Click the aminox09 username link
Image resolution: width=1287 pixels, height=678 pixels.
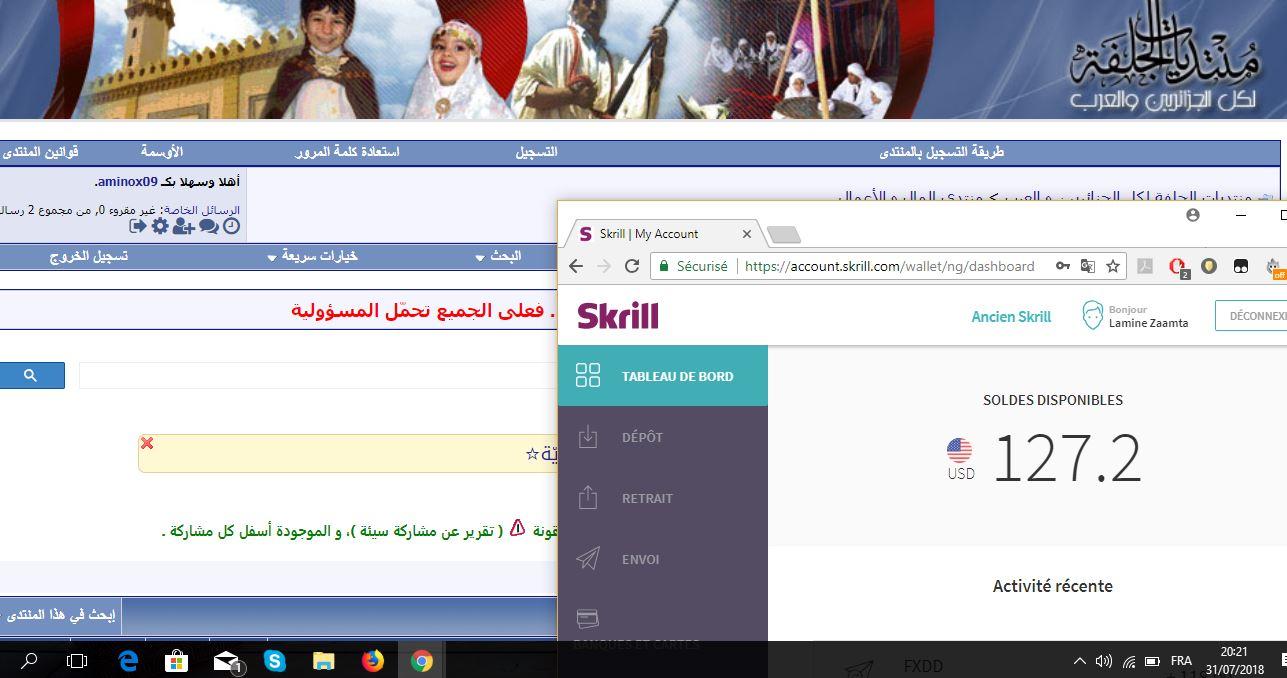[128, 182]
